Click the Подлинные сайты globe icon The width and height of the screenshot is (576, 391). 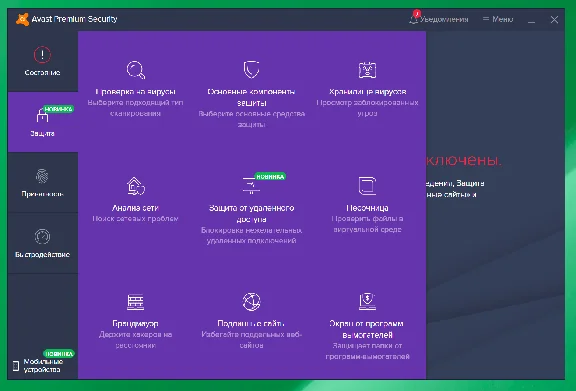click(252, 302)
